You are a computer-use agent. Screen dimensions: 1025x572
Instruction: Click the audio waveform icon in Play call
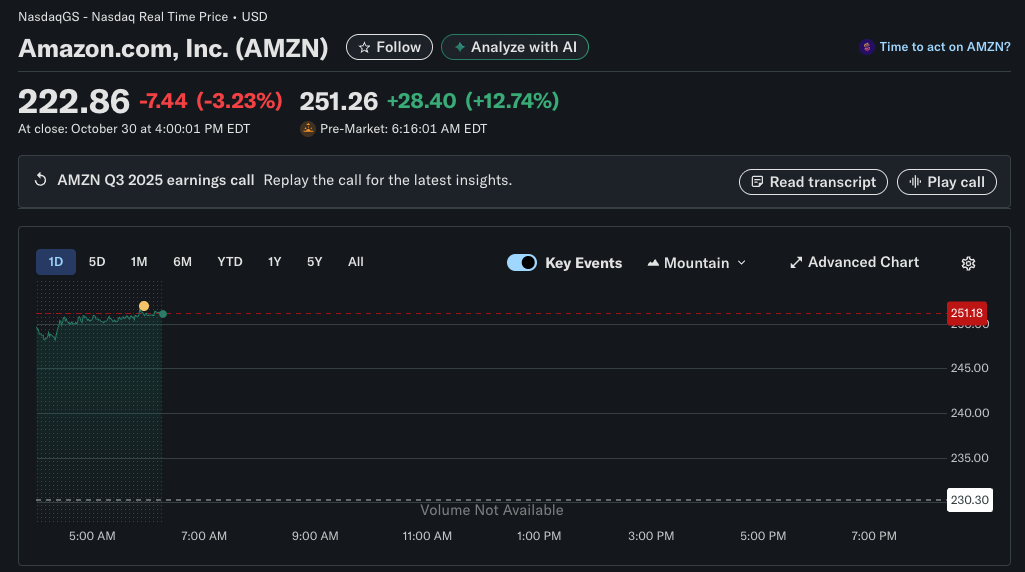915,182
